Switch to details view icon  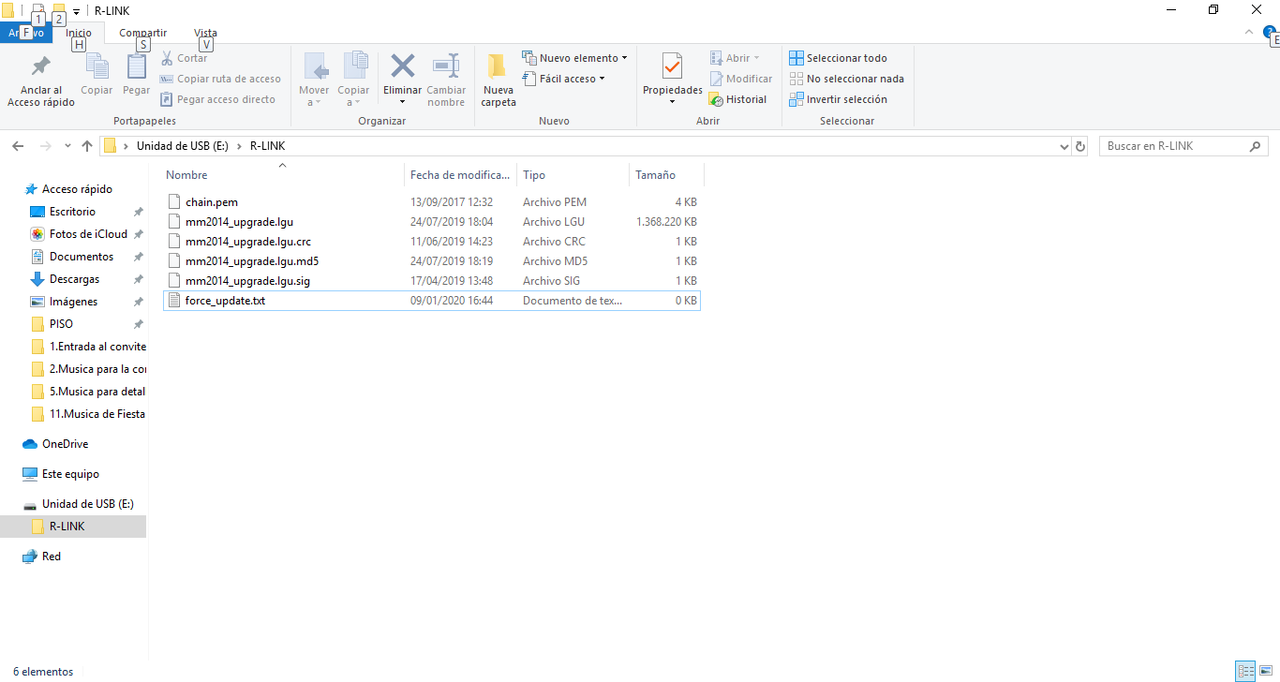(x=1245, y=671)
